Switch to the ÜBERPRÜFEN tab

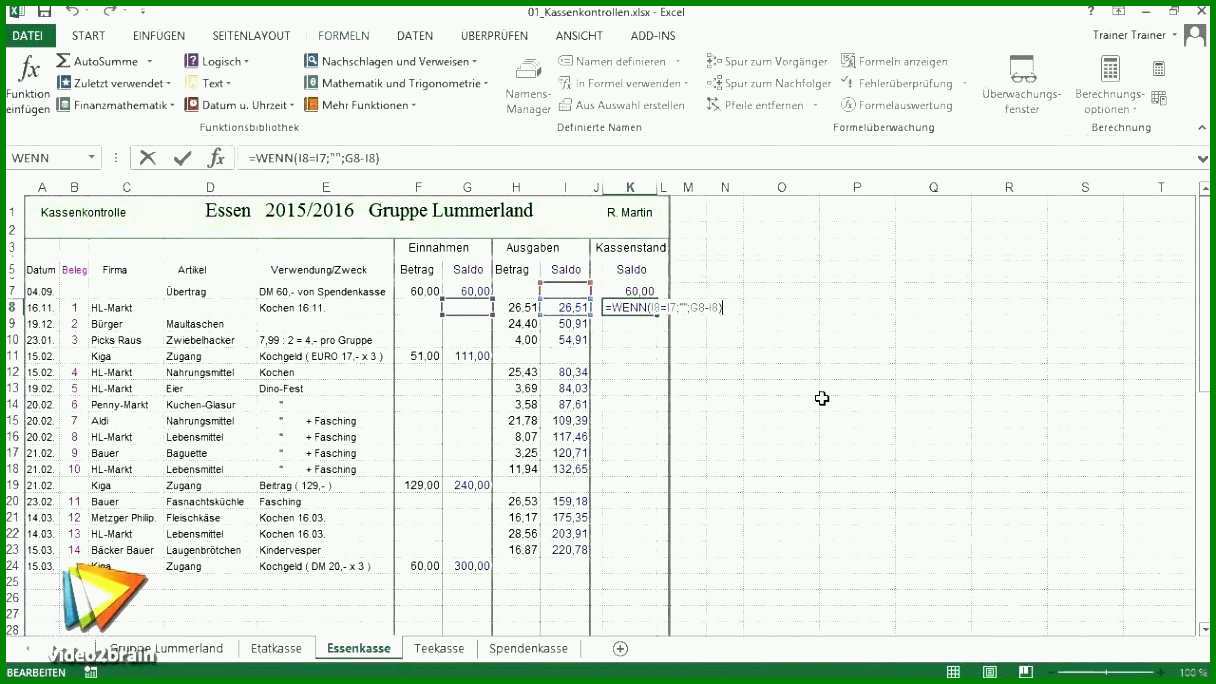[x=494, y=36]
